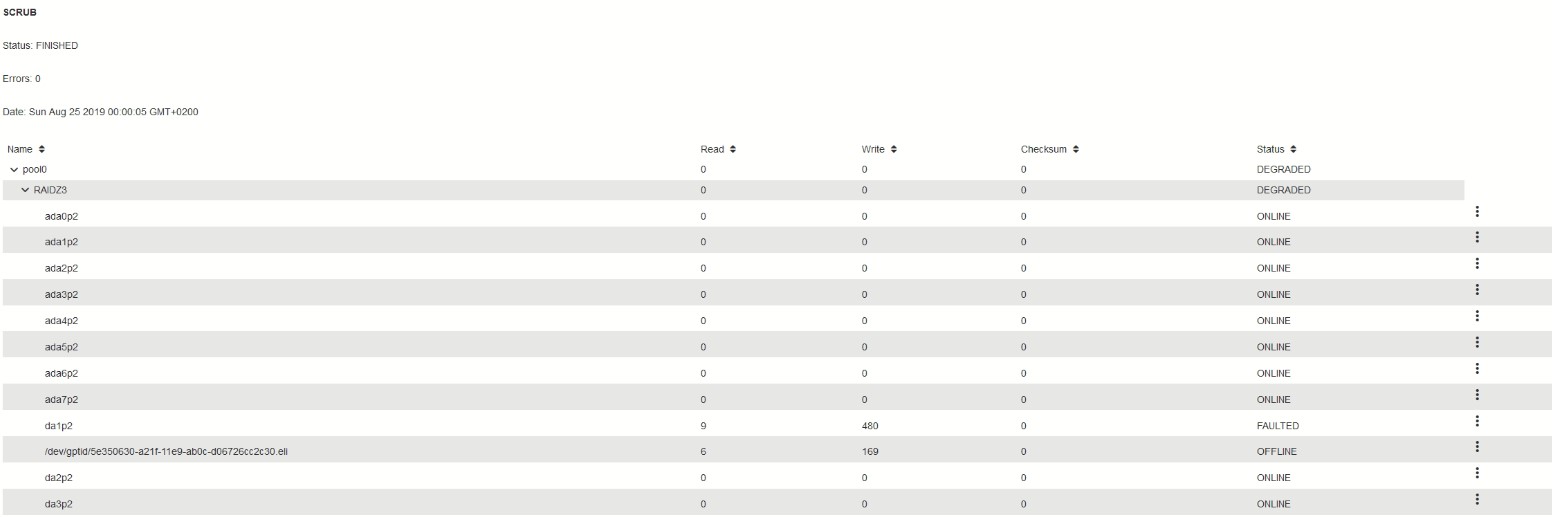Open the actions menu for the offline gptid device
This screenshot has width=1552, height=517.
click(x=1476, y=447)
